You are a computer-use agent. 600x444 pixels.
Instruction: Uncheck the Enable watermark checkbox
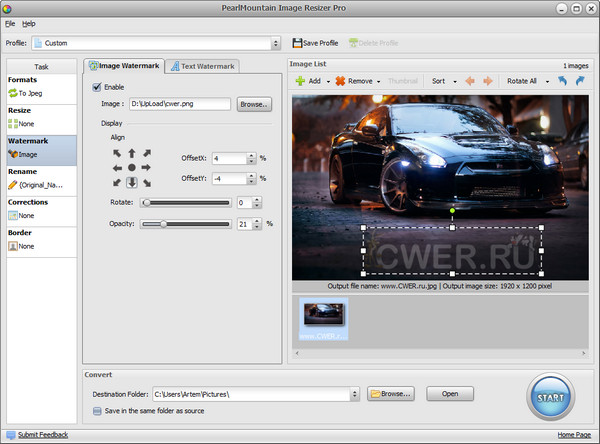click(95, 87)
